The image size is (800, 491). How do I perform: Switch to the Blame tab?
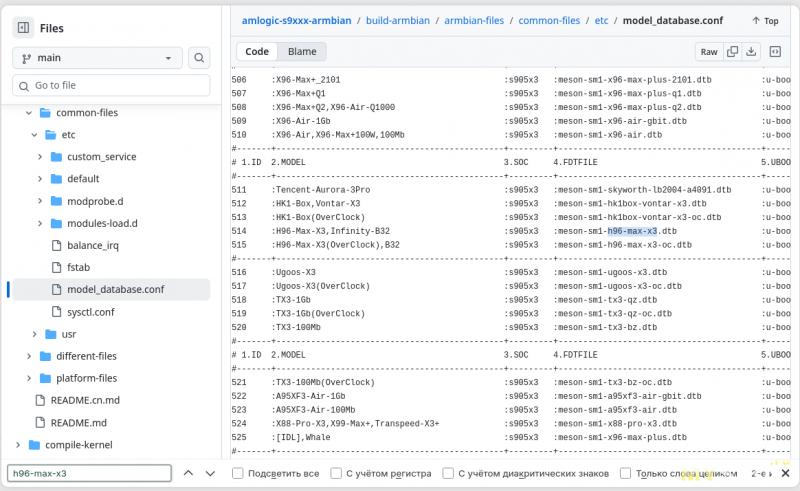point(302,51)
